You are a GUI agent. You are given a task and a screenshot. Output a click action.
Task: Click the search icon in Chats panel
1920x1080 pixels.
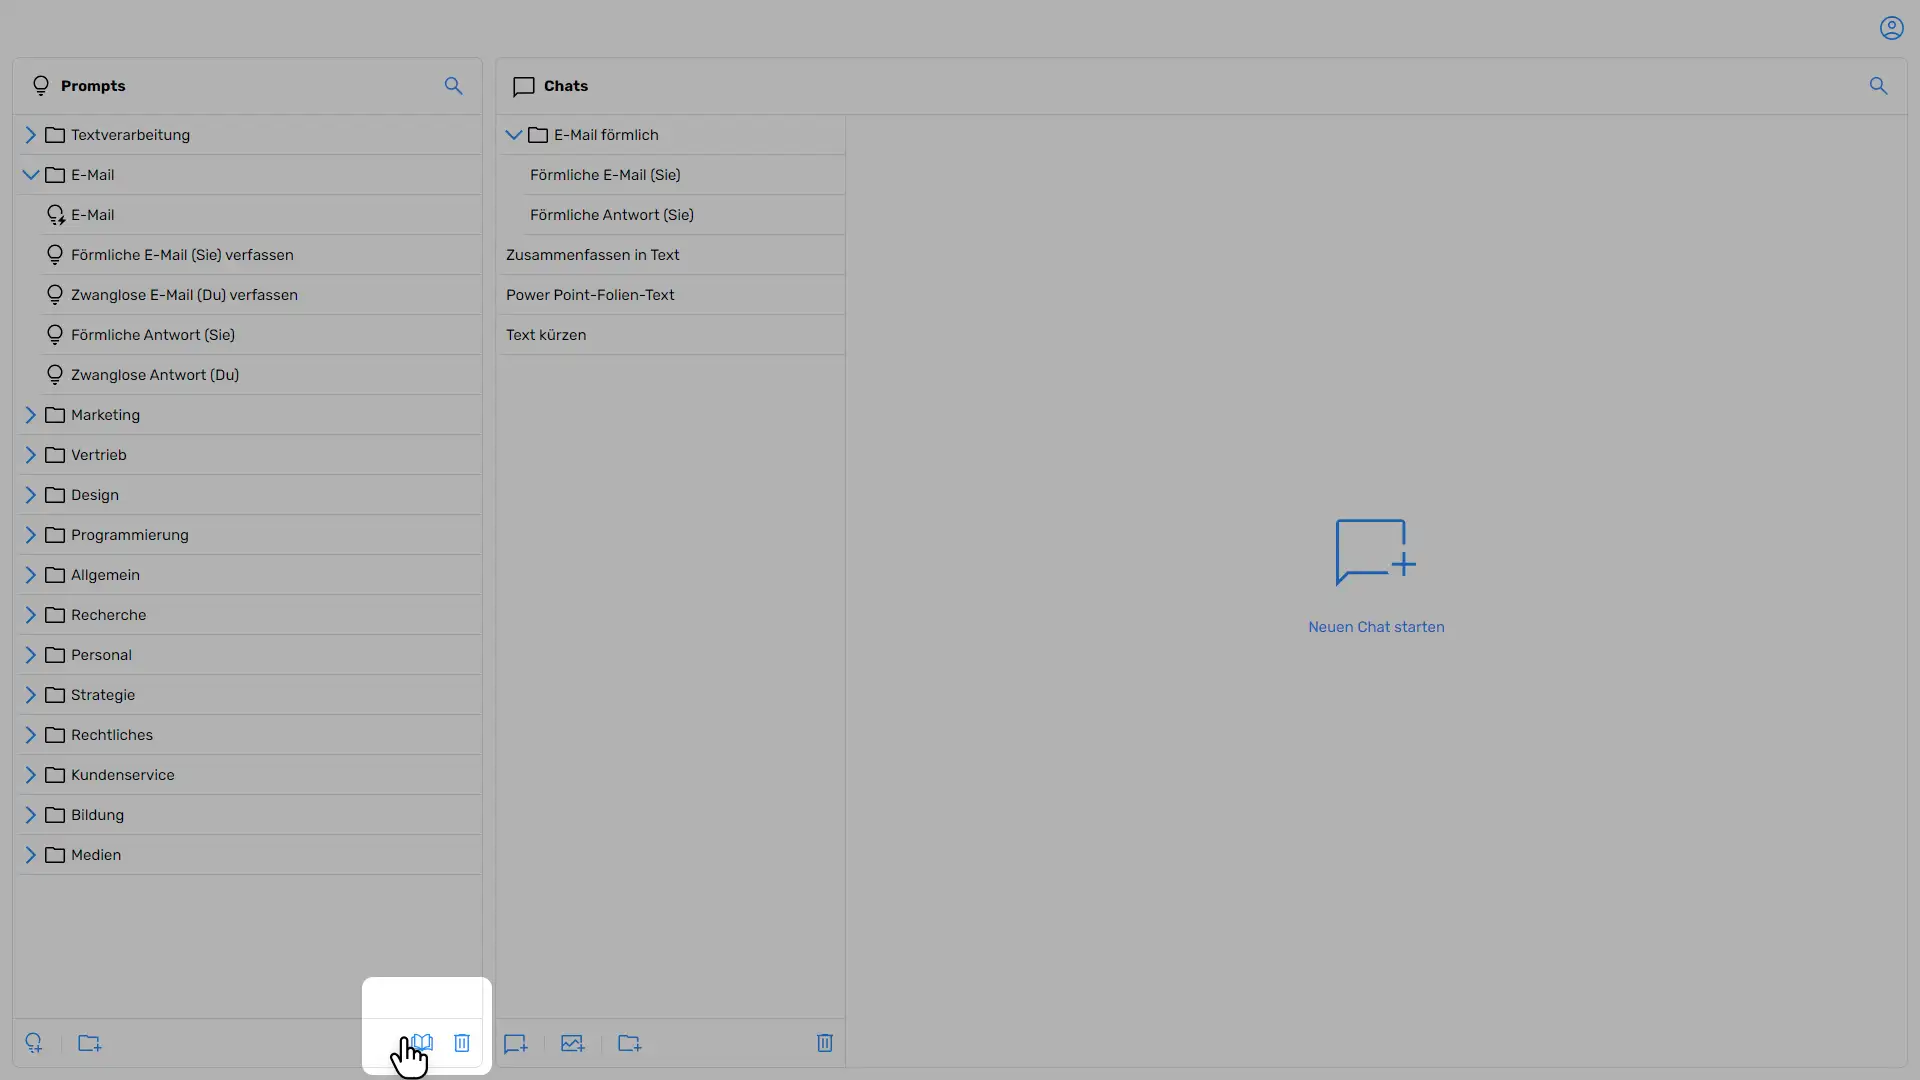tap(1879, 84)
